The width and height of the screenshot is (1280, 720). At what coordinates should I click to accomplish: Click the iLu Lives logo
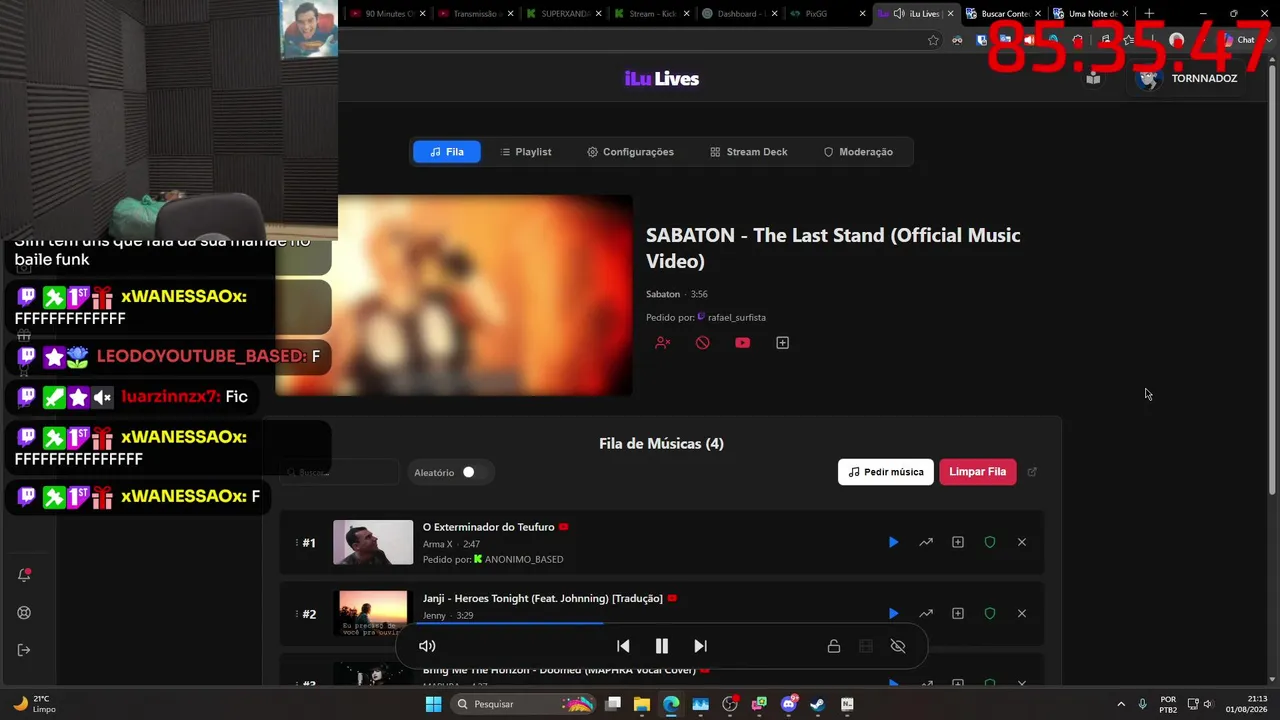(x=662, y=79)
